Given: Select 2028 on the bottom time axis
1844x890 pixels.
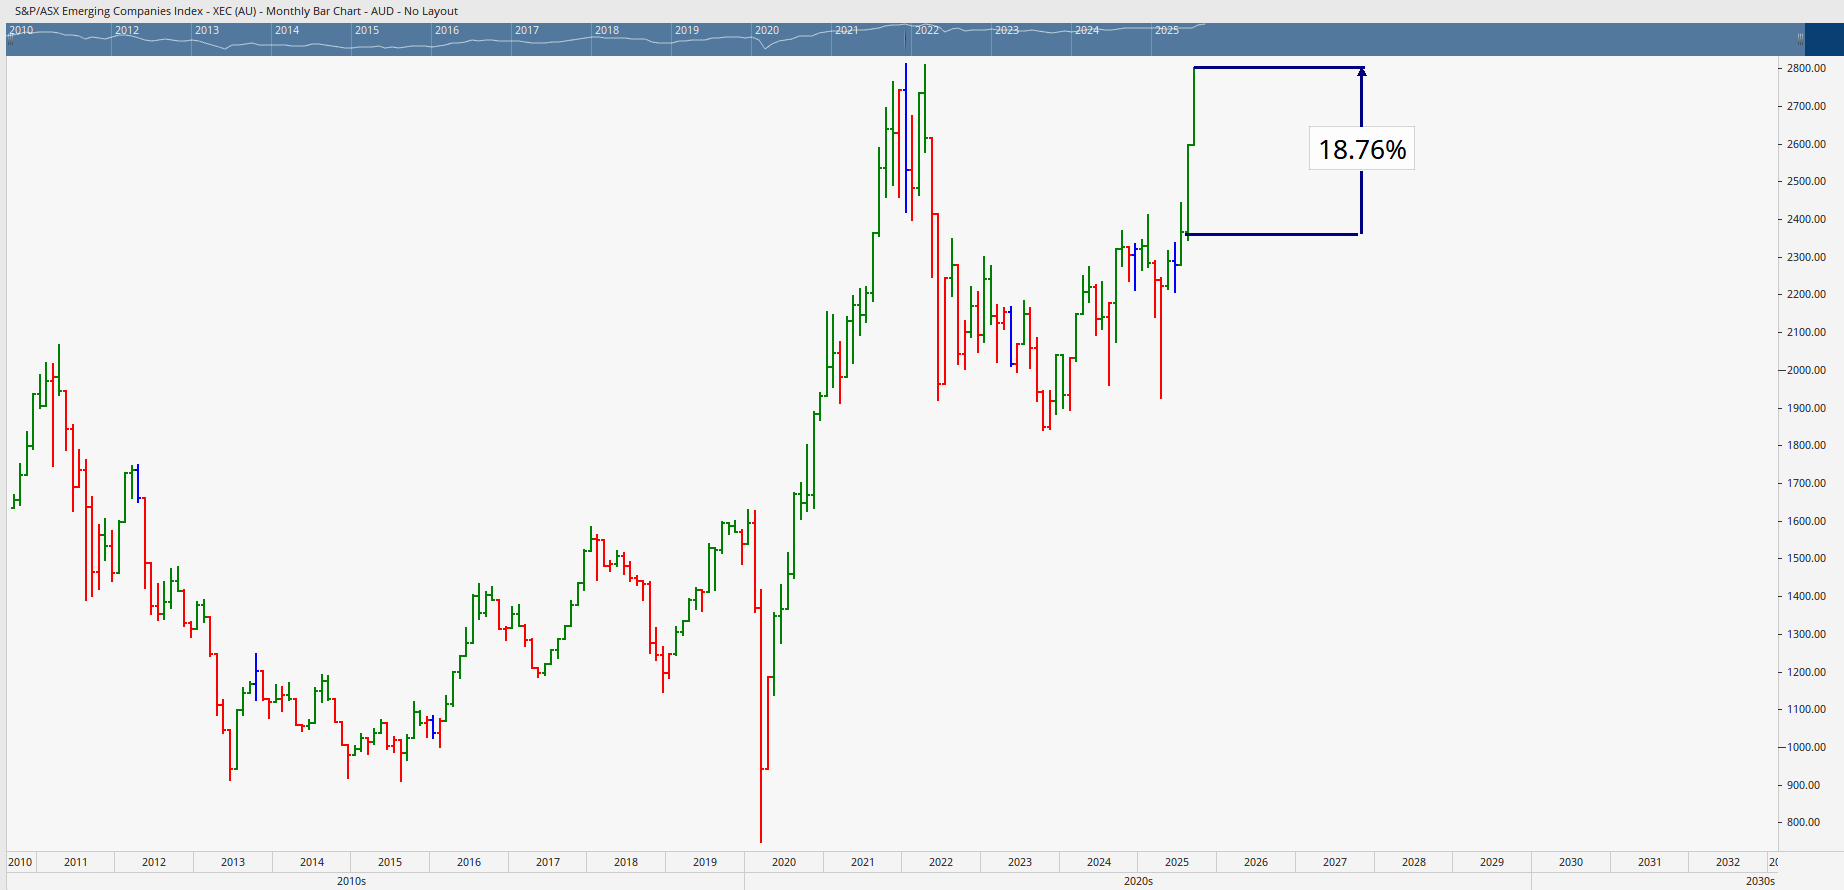Looking at the screenshot, I should click(x=1414, y=862).
